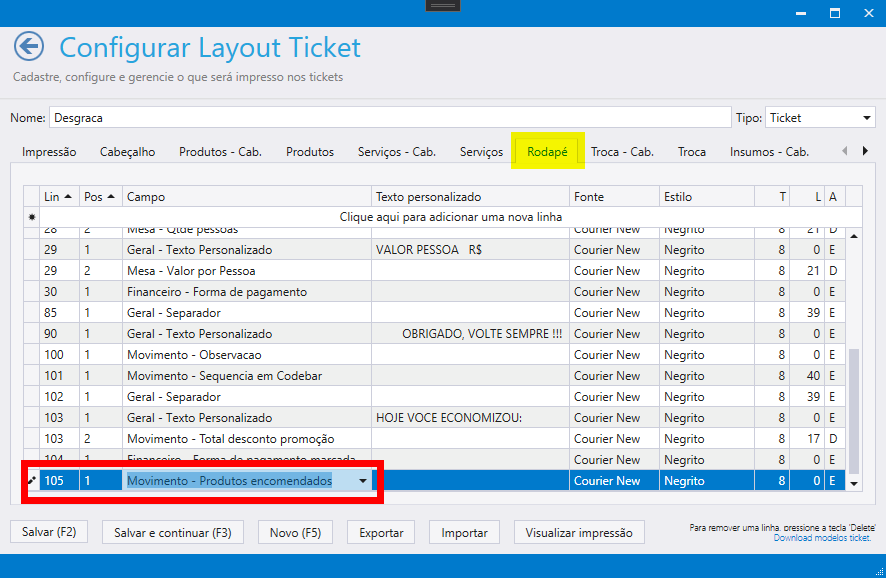The height and width of the screenshot is (578, 886).
Task: Click the Lin value 90 cell
Action: (59, 333)
